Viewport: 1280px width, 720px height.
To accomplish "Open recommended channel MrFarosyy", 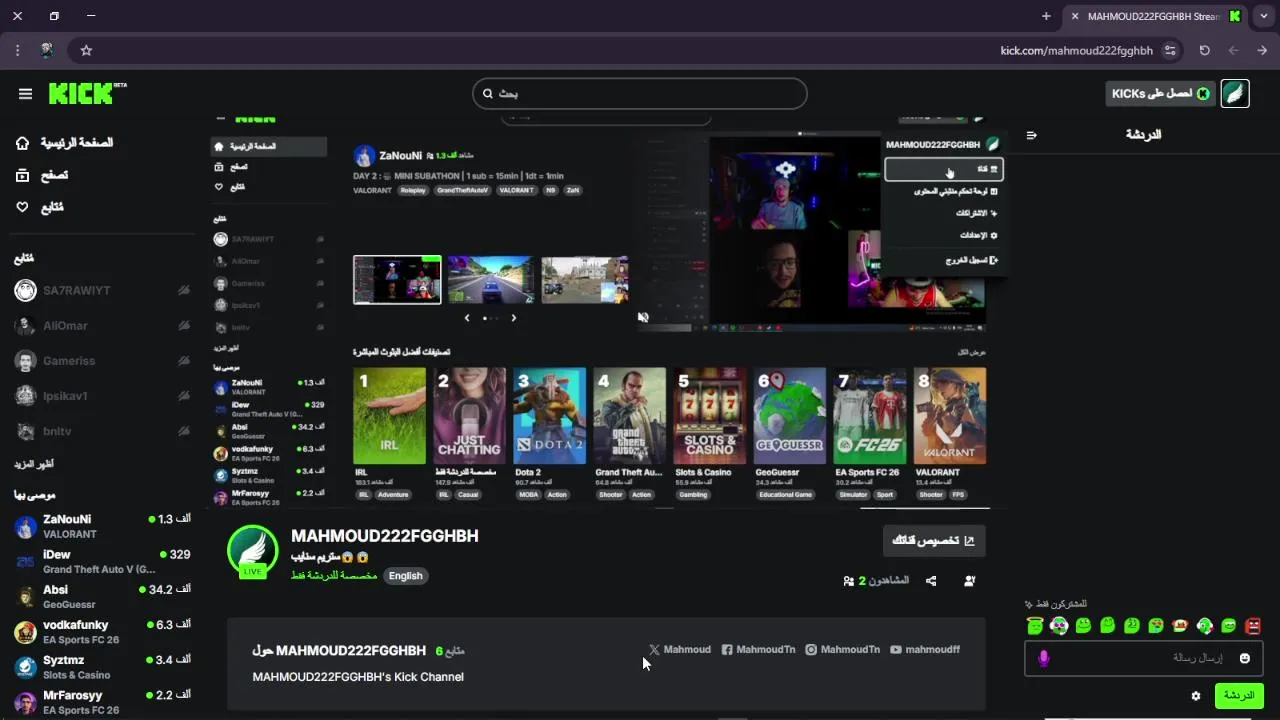I will tap(102, 702).
